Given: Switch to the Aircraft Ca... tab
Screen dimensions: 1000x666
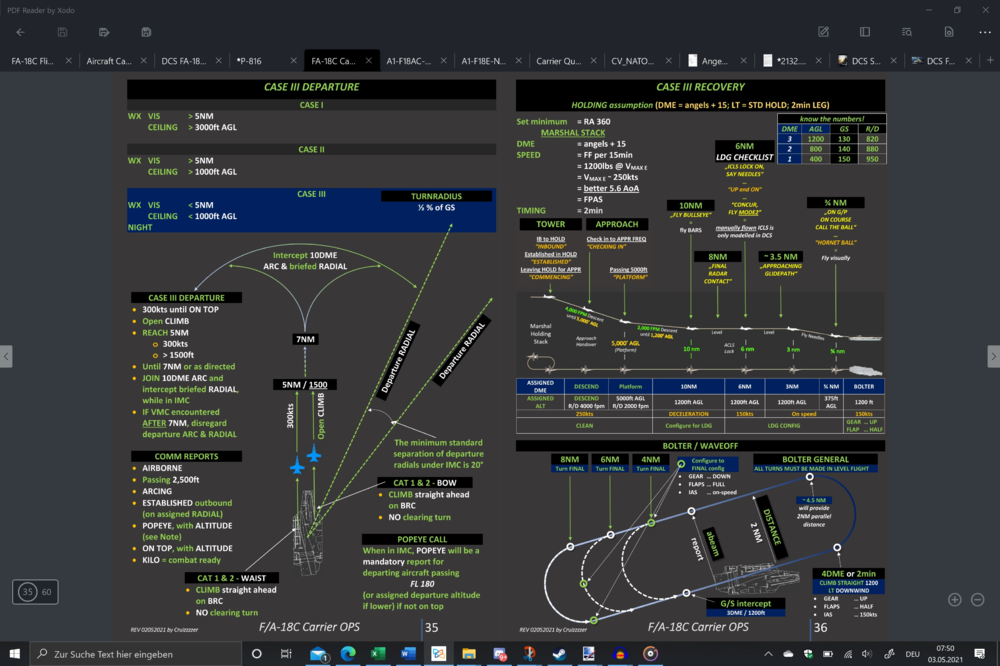Looking at the screenshot, I should [x=108, y=60].
